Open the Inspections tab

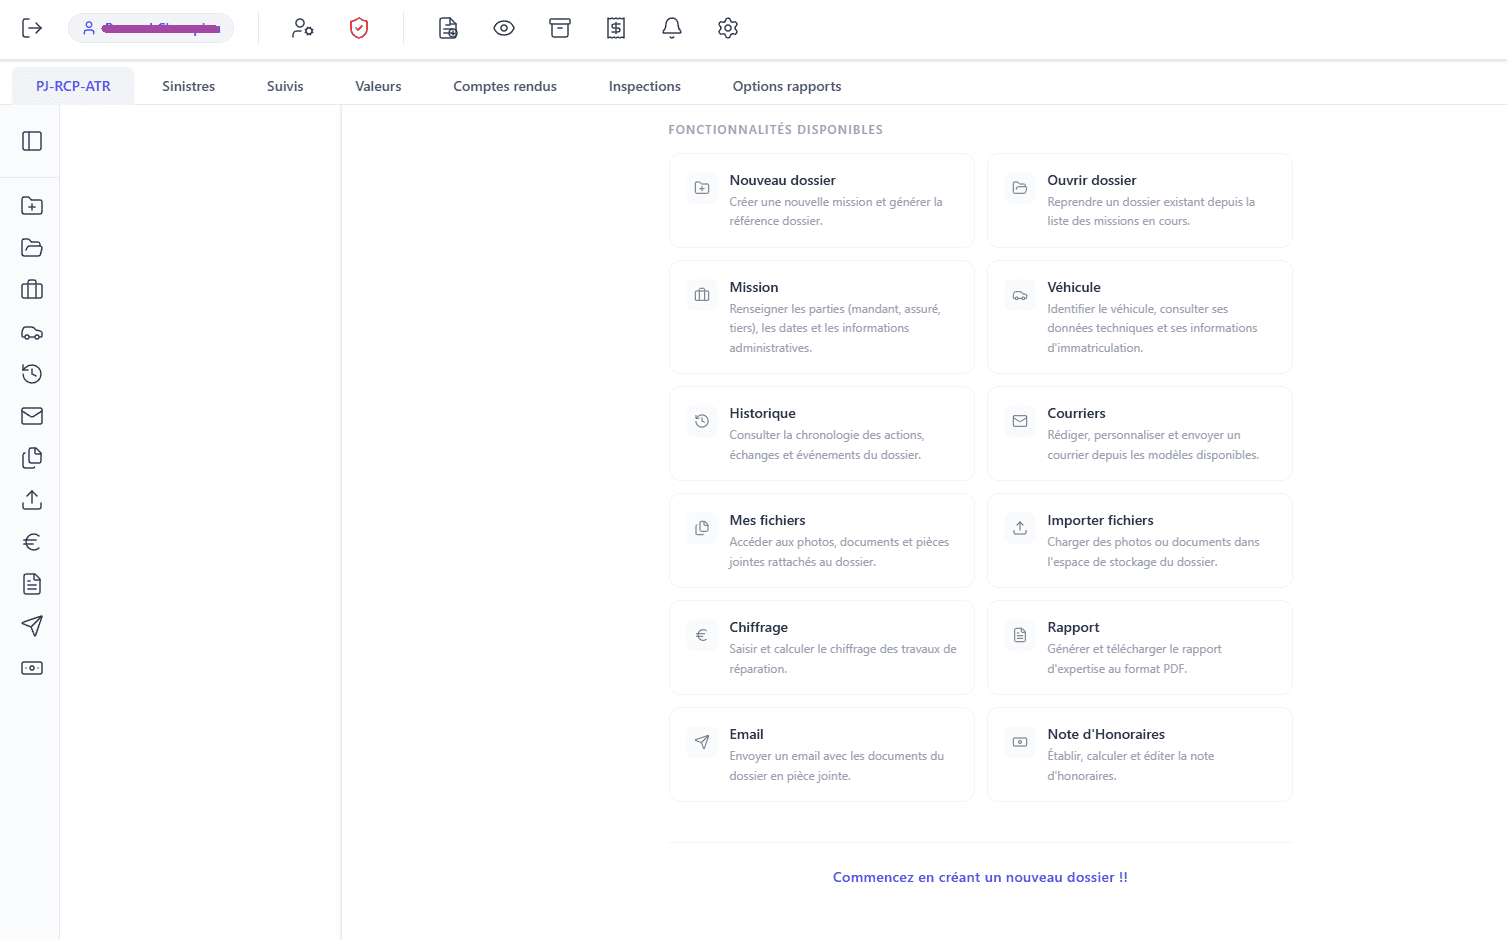[x=645, y=86]
